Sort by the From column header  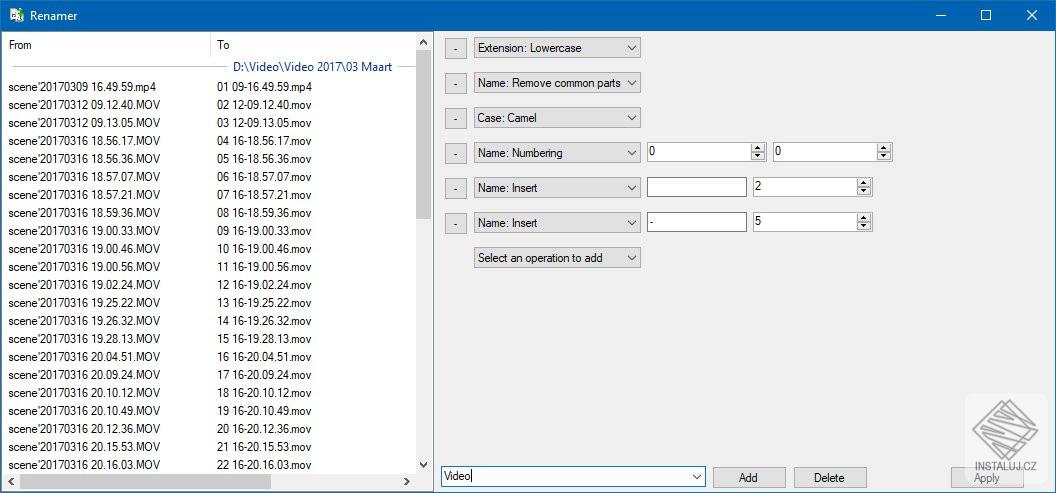(106, 45)
